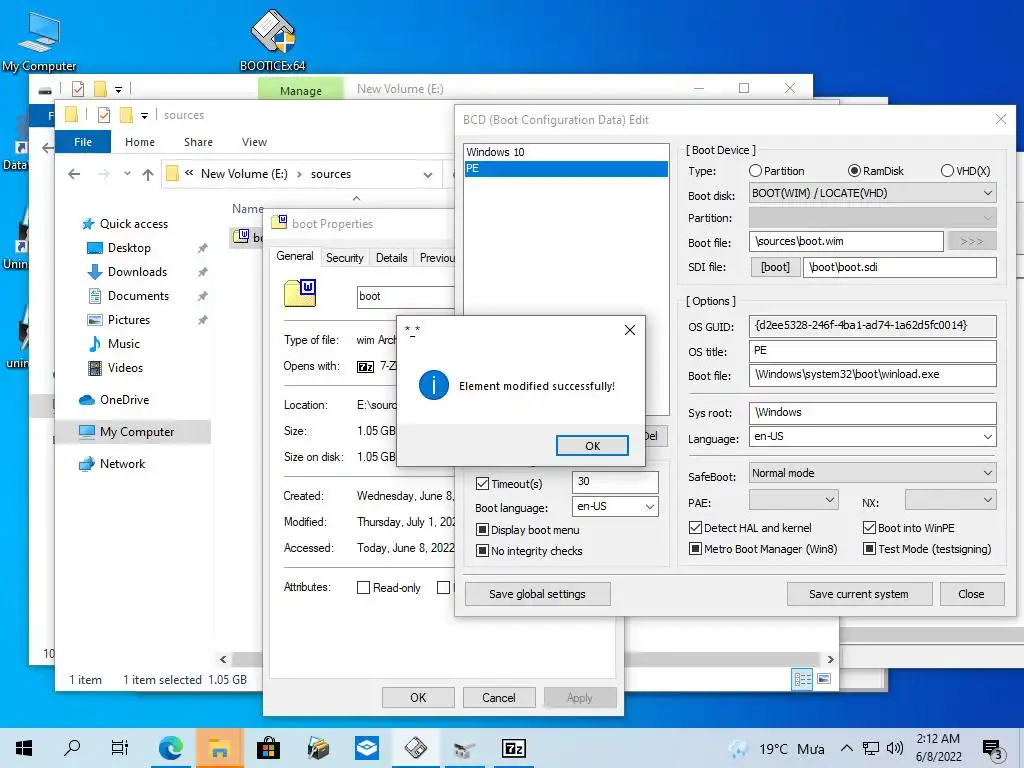Image resolution: width=1024 pixels, height=768 pixels.
Task: Click Save global settings button
Action: 537,594
